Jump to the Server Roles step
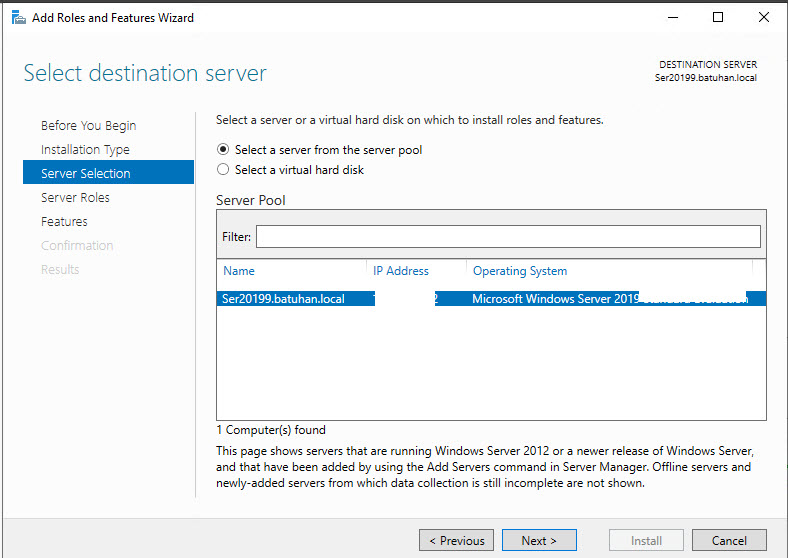 pos(75,198)
